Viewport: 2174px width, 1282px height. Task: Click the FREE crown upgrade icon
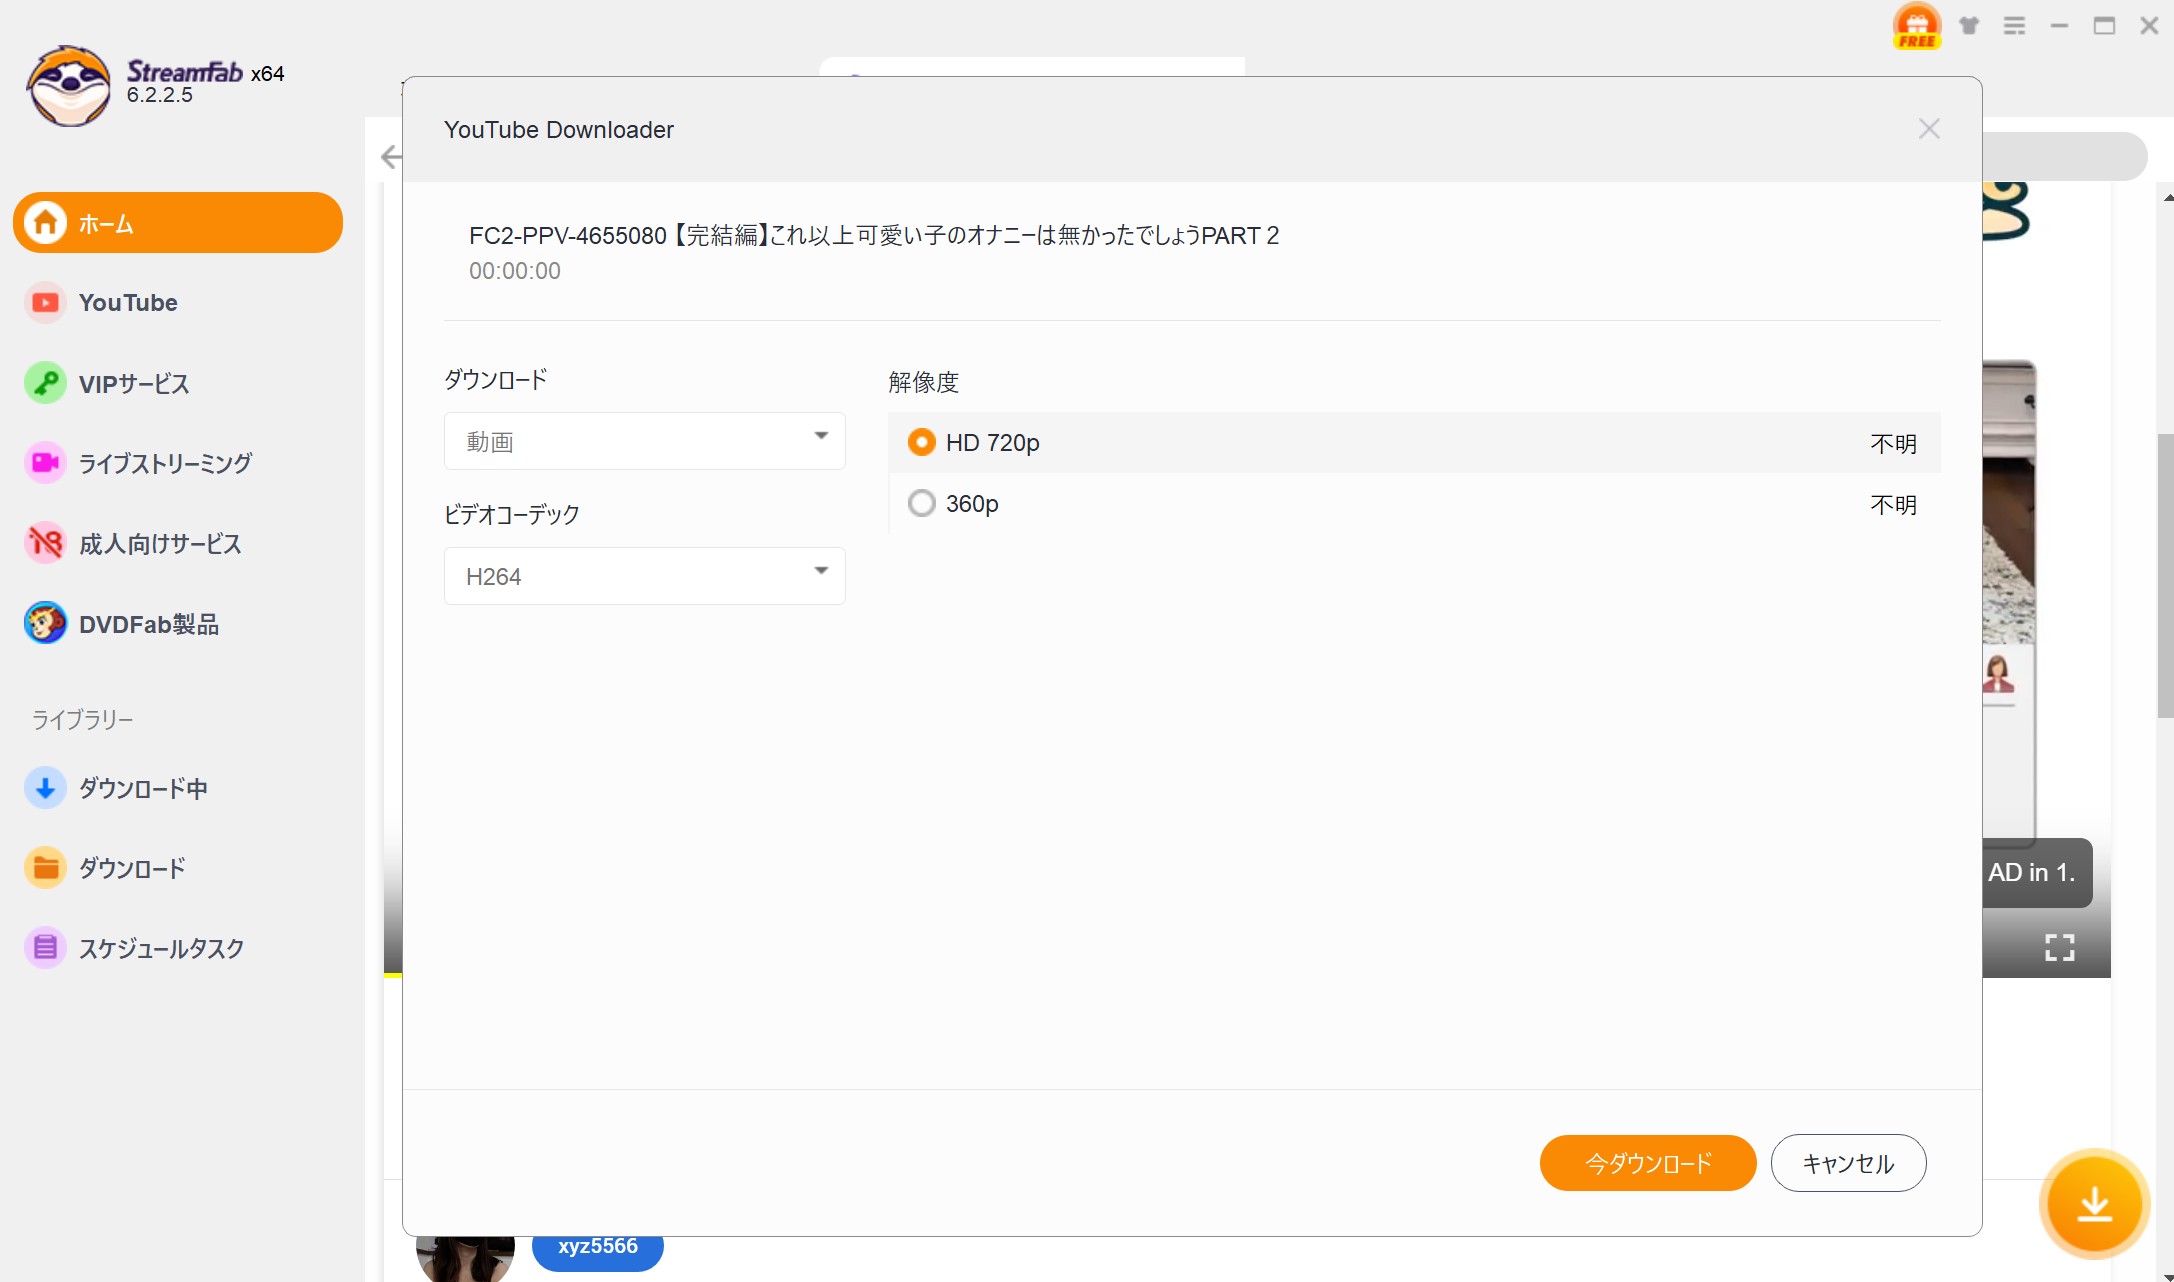tap(1915, 25)
